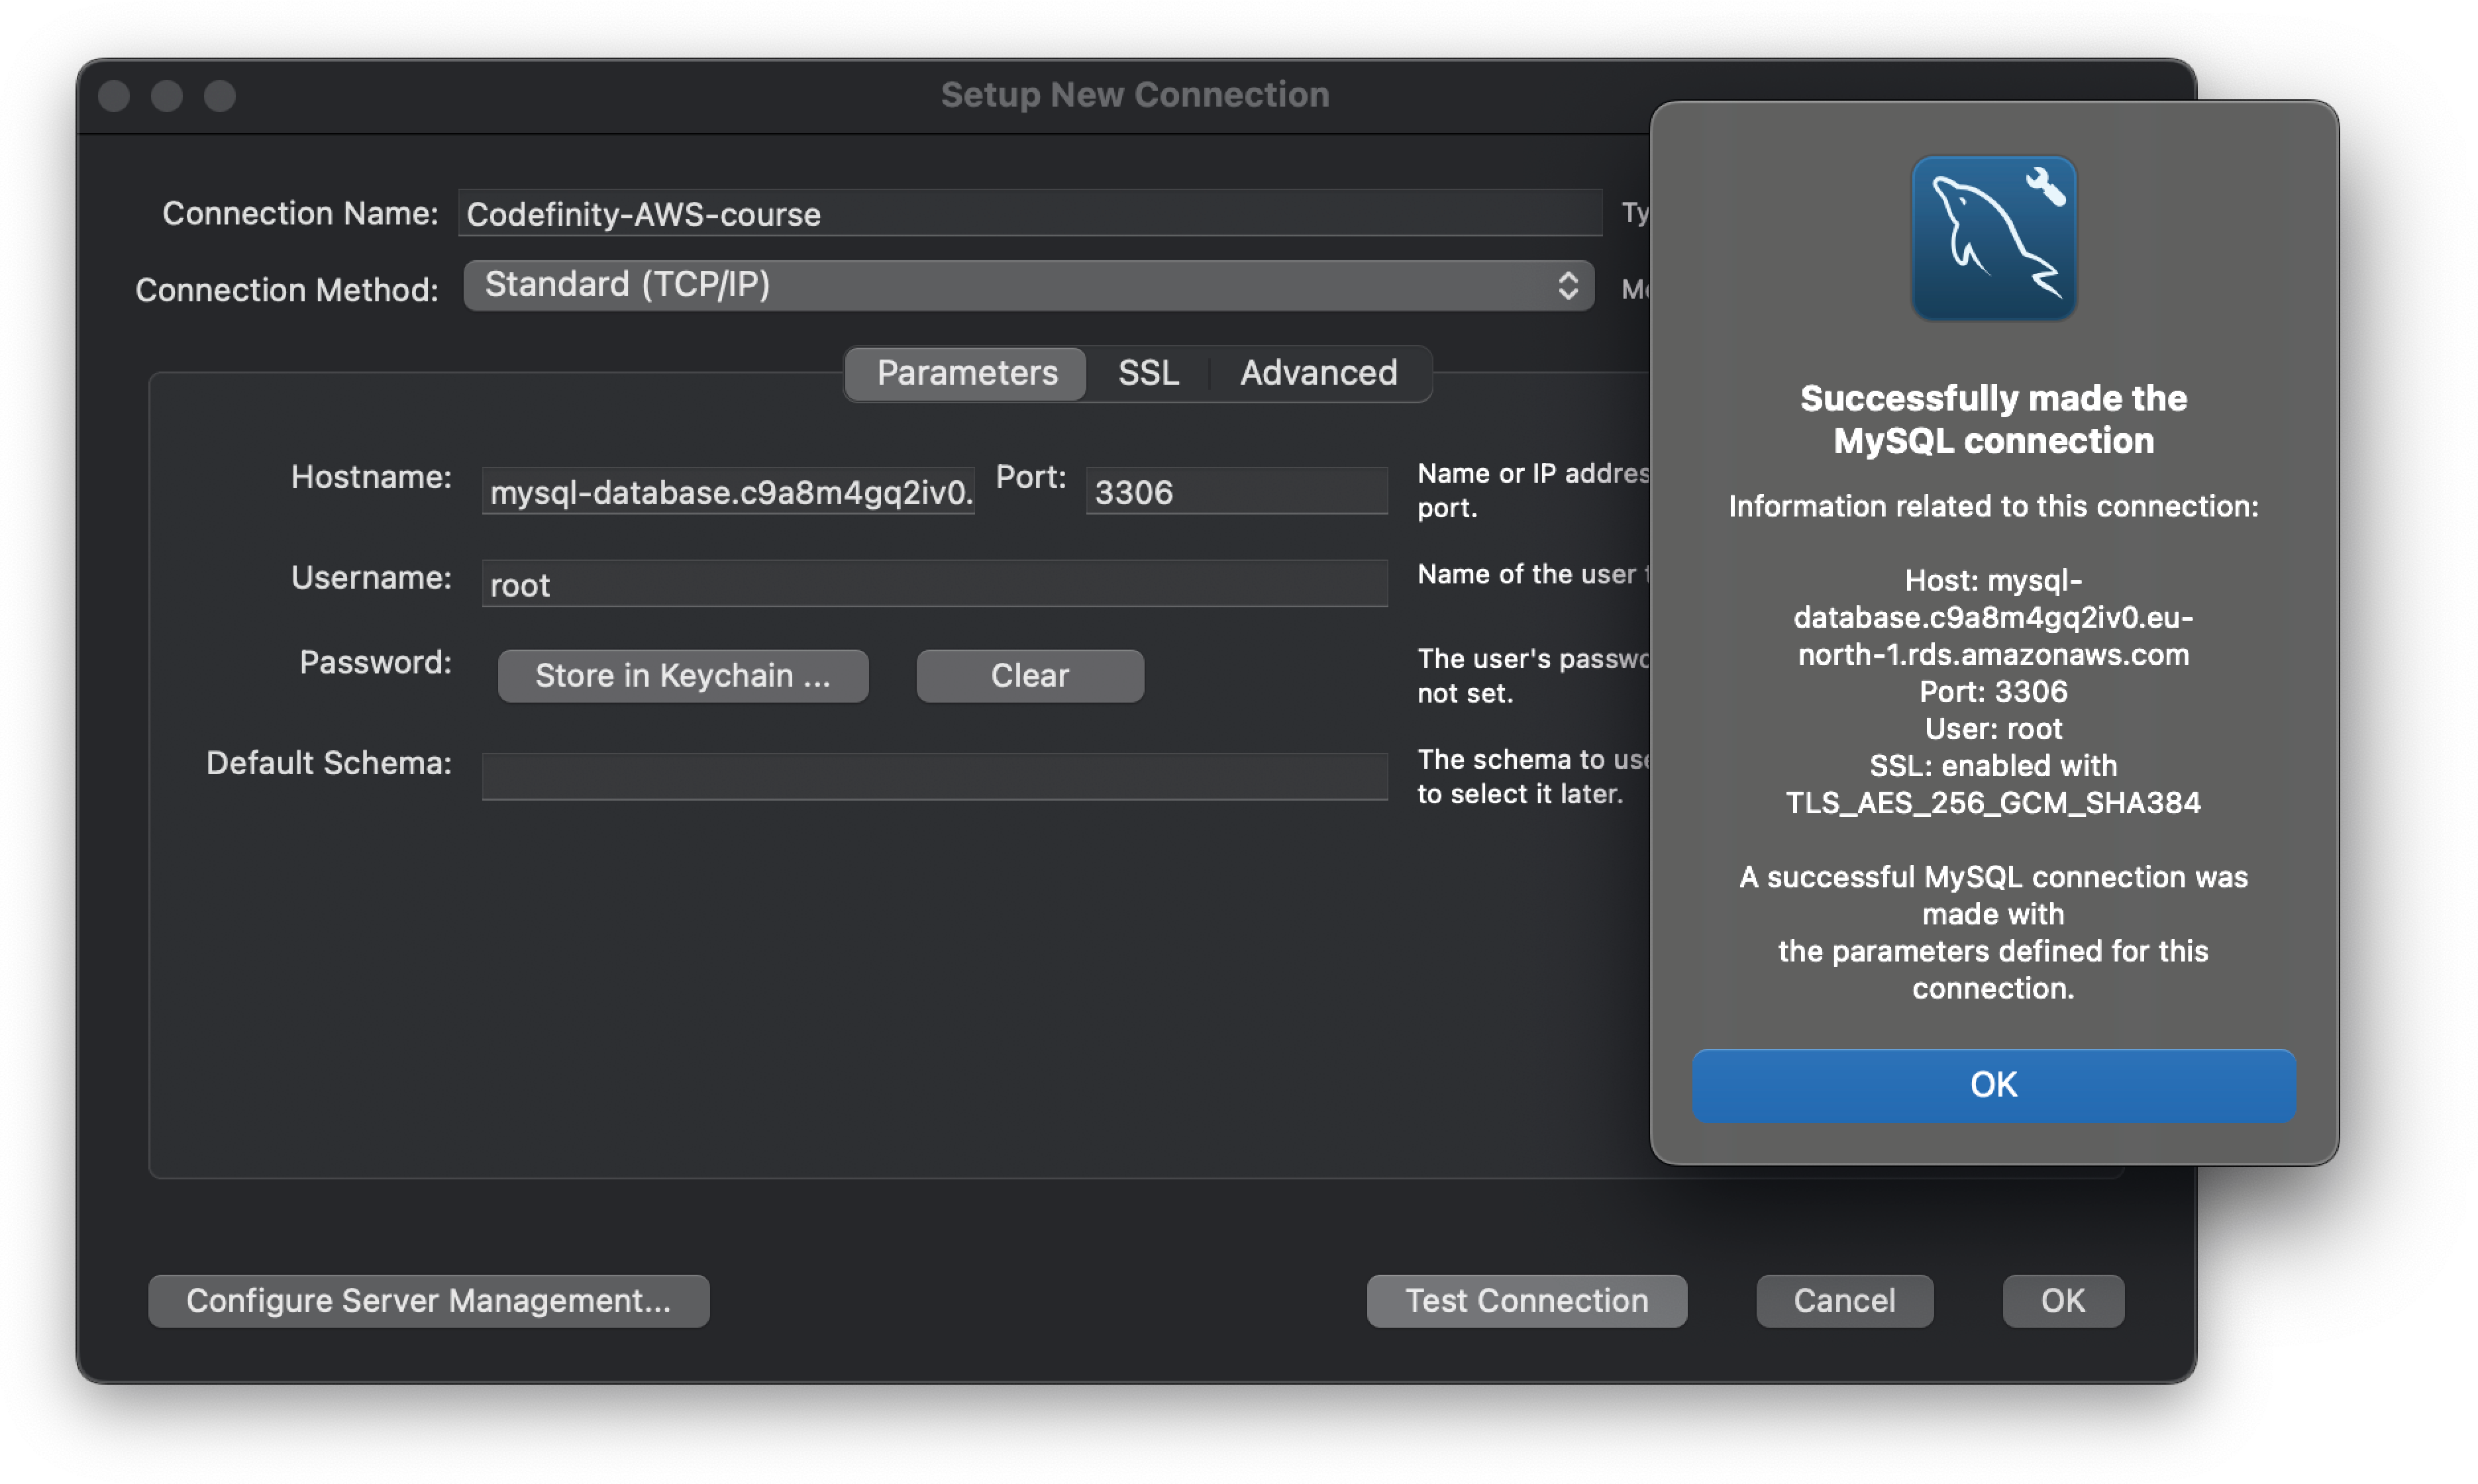2478x1484 pixels.
Task: Click the zoom button of the setup window
Action: pos(220,96)
